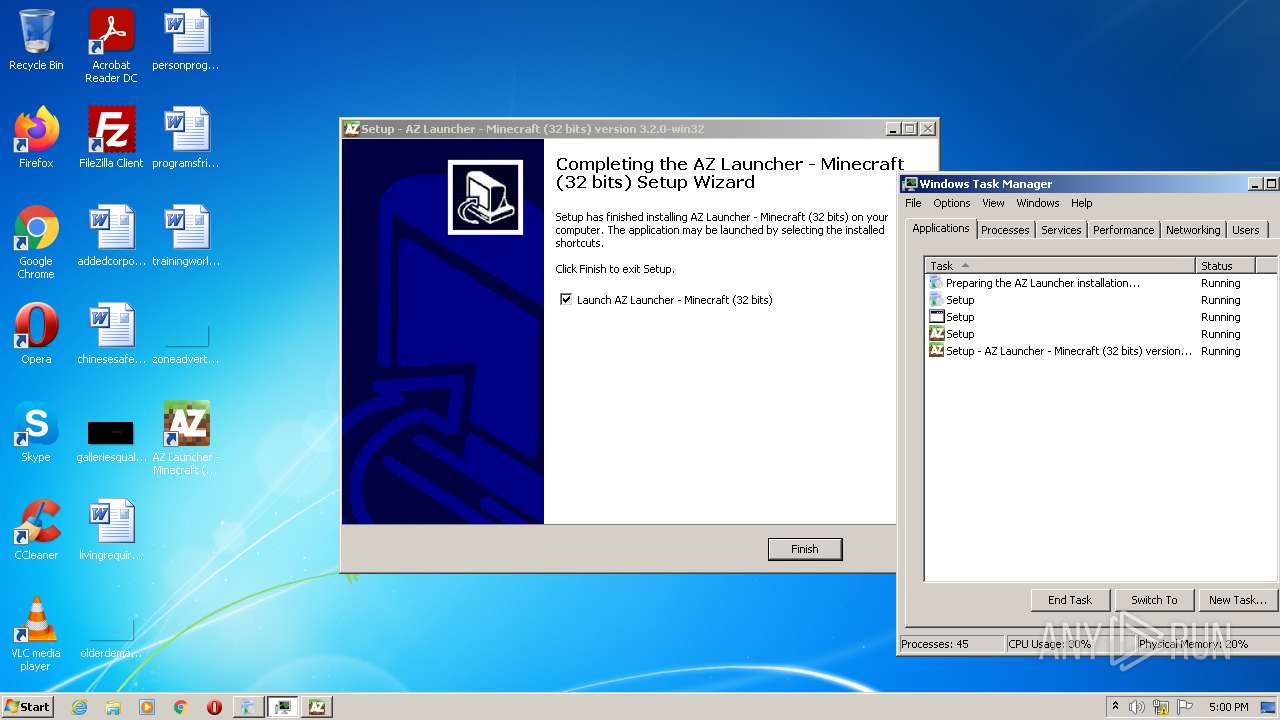Click the Processes: 45 status bar entry
The width and height of the screenshot is (1280, 720).
tap(951, 644)
